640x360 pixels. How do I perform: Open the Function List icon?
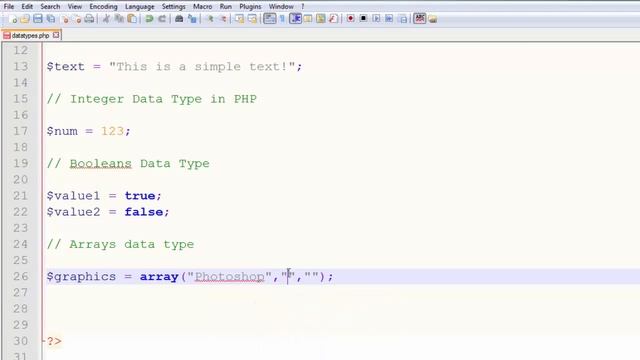coord(333,19)
